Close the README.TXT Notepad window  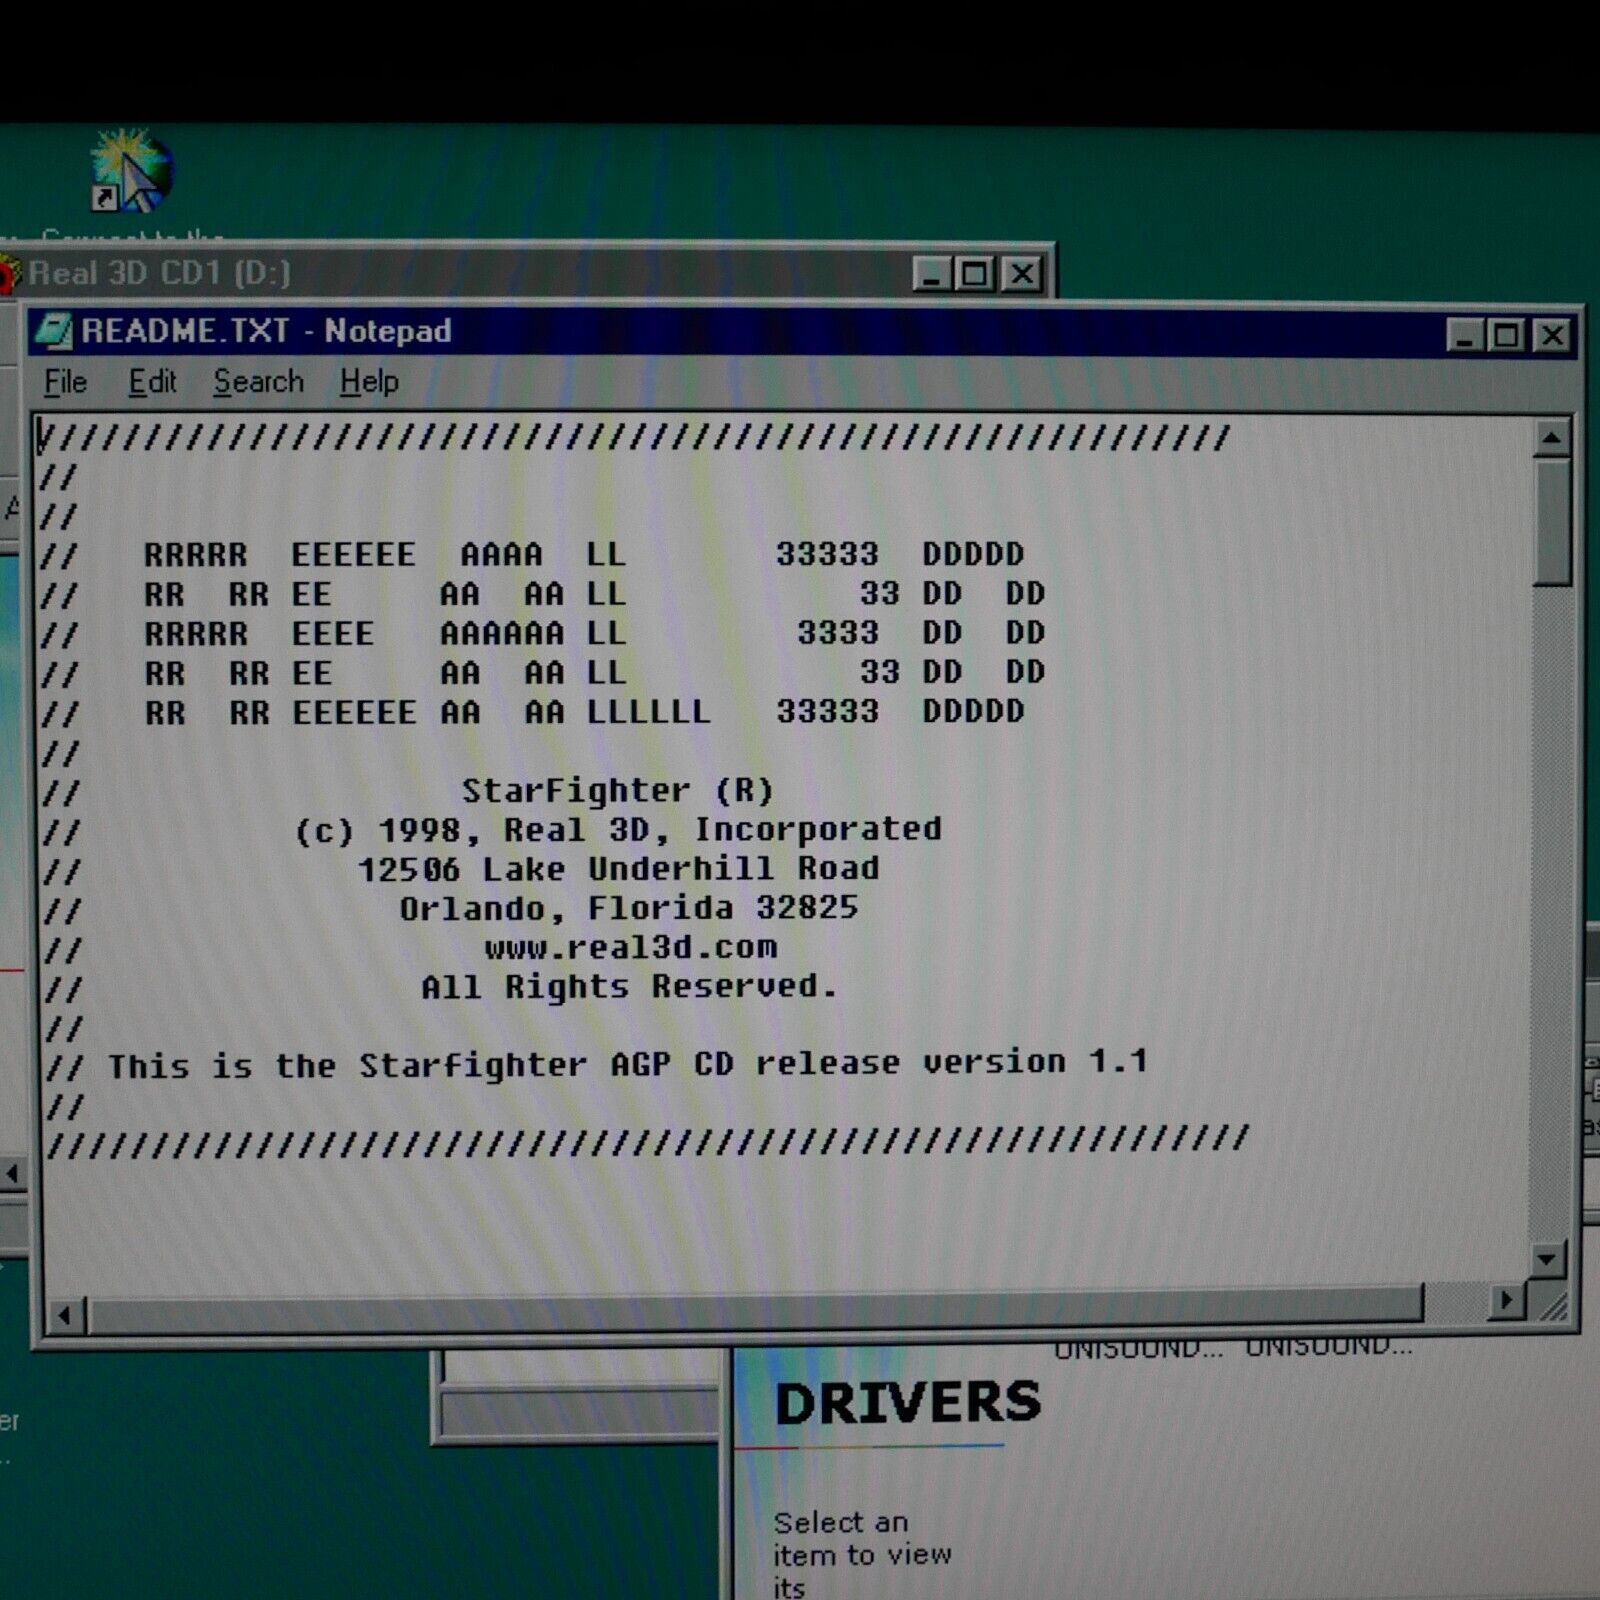pos(1552,336)
